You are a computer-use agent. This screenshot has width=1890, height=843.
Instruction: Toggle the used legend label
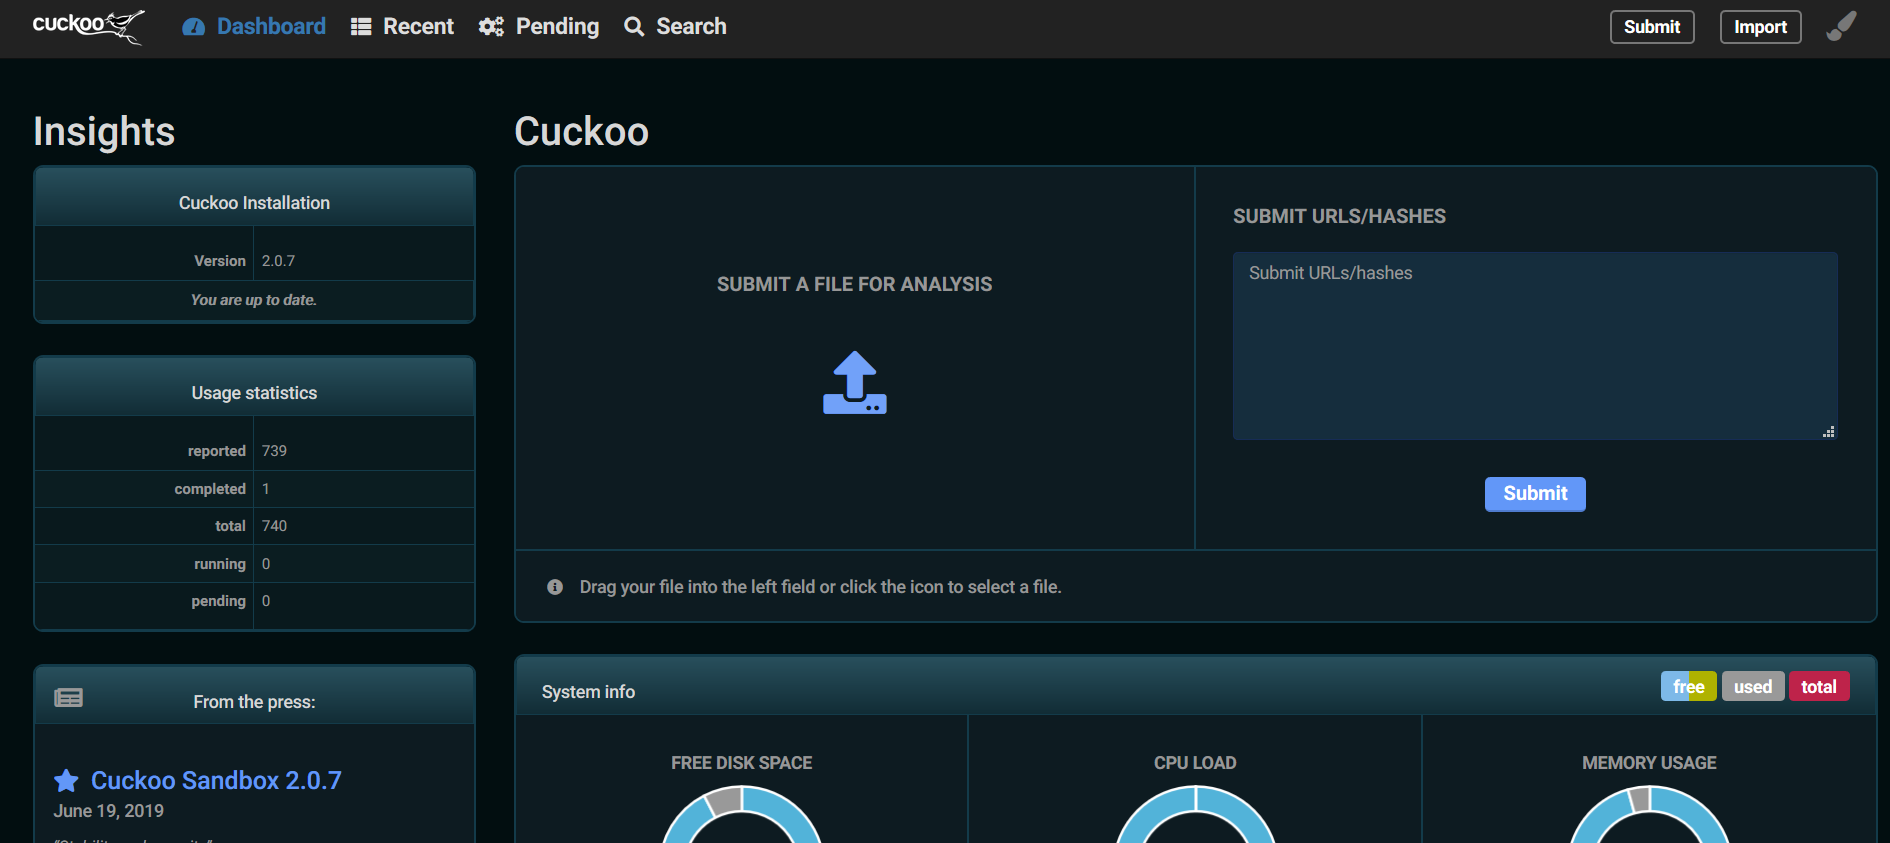coord(1752,687)
